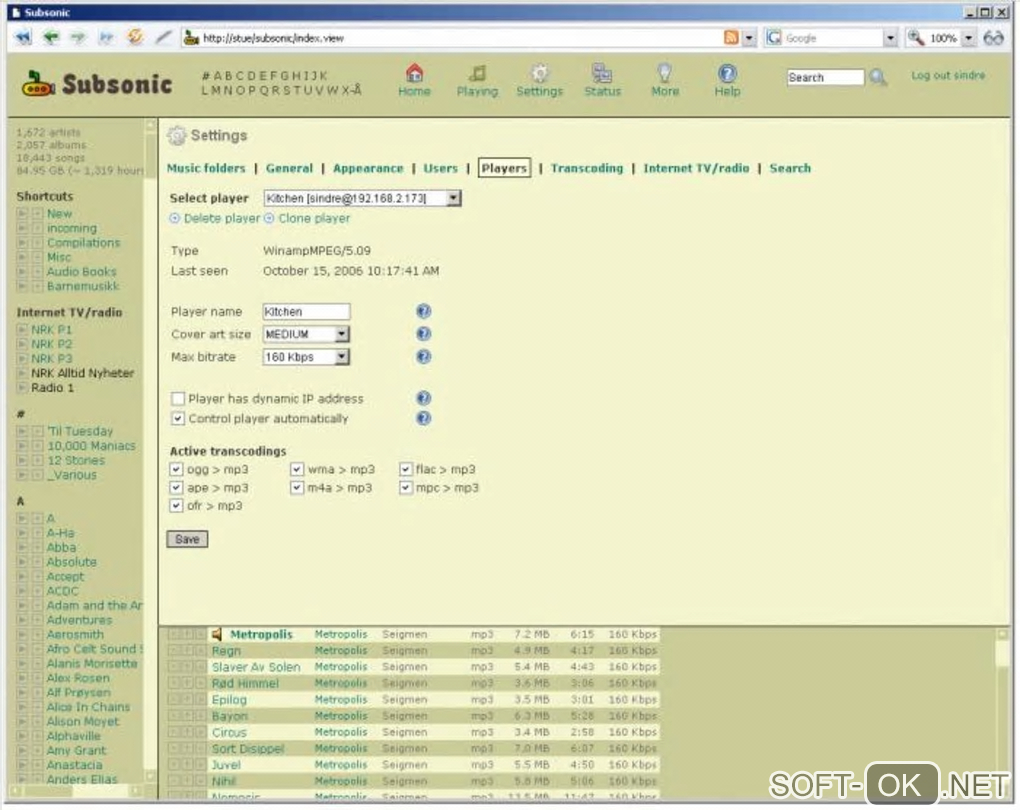This screenshot has height=810, width=1020.
Task: Open the Playing view icon
Action: click(477, 72)
